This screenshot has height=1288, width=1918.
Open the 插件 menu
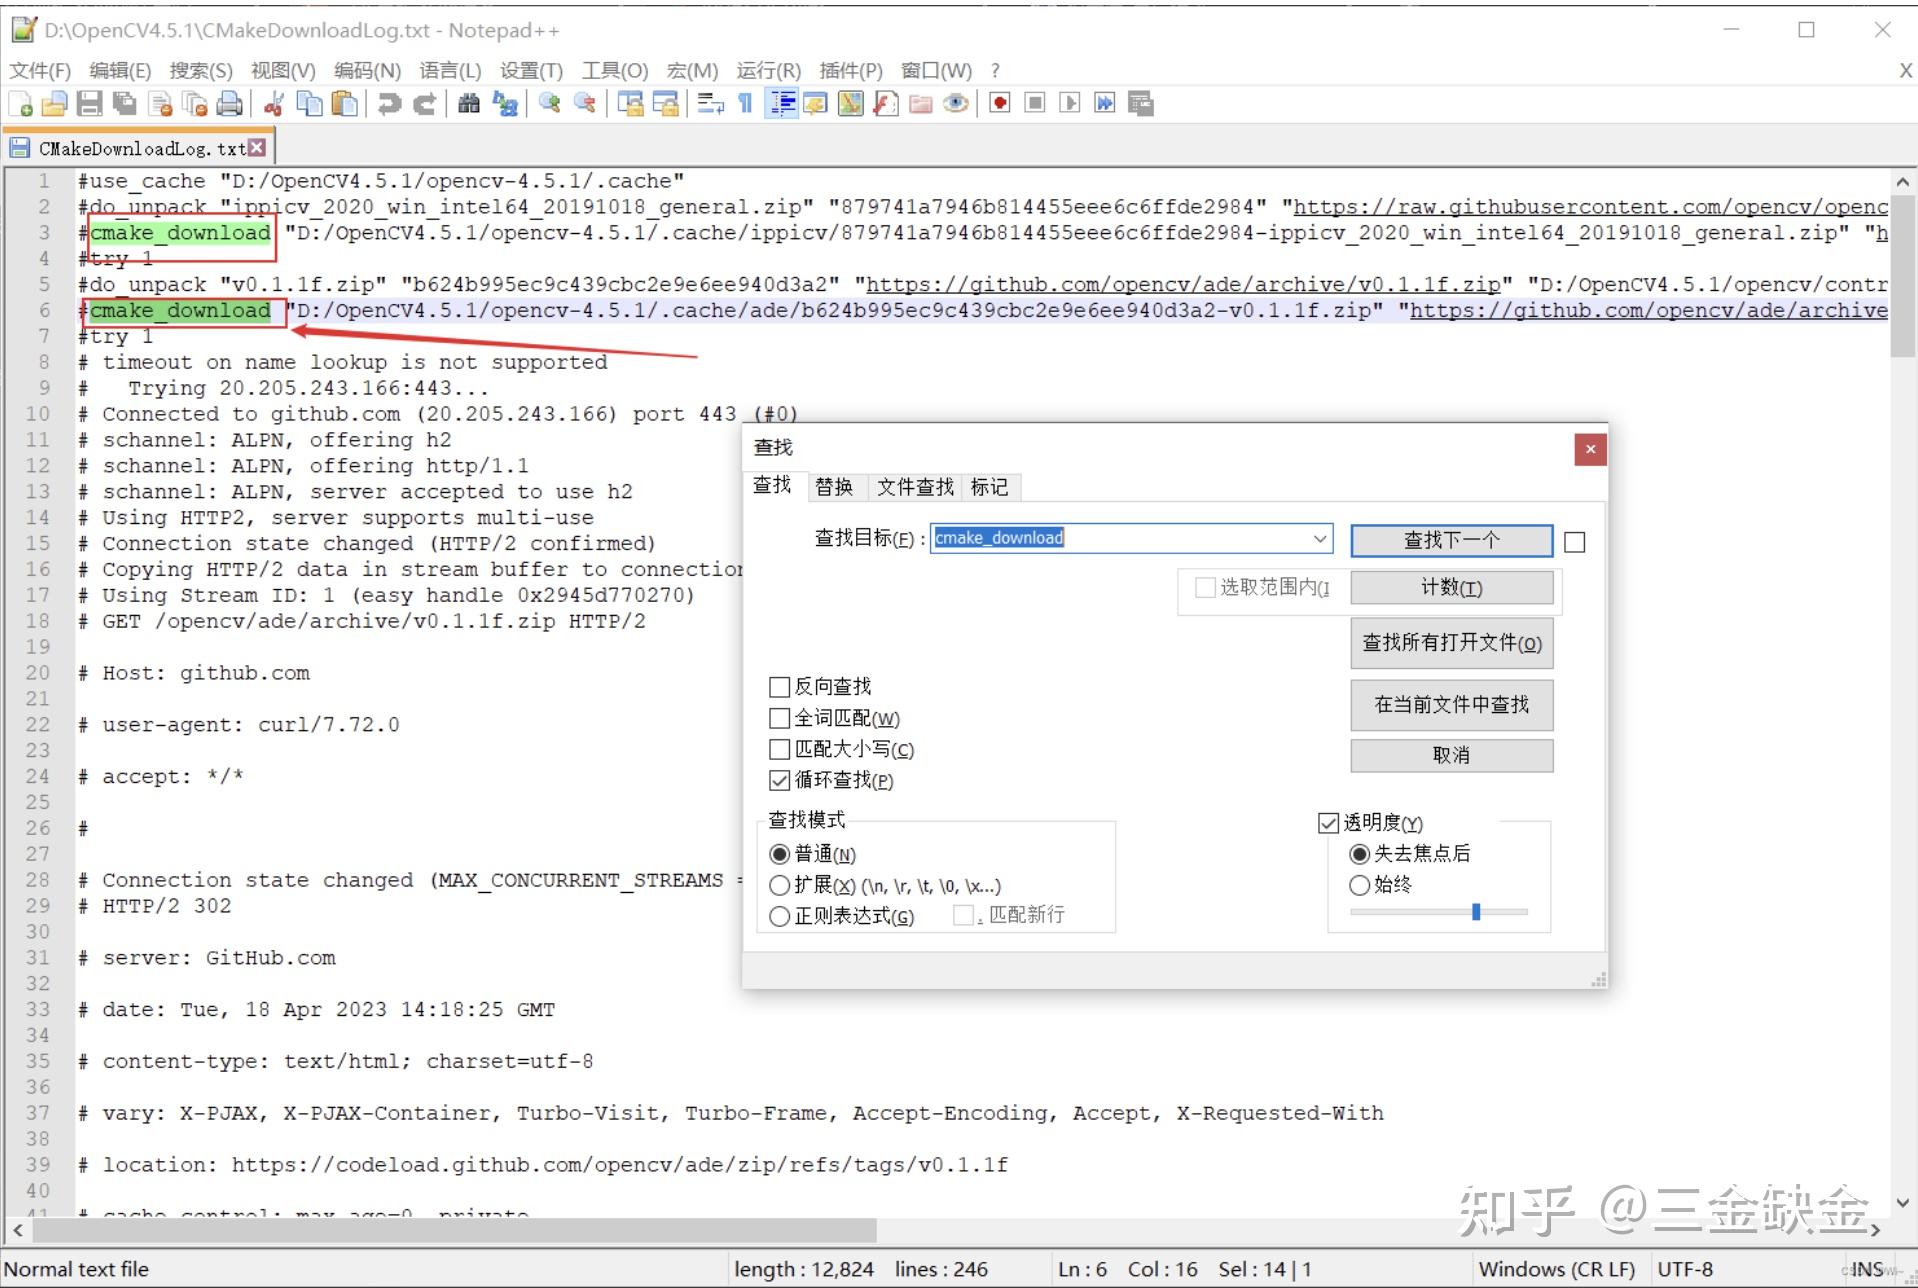851,70
